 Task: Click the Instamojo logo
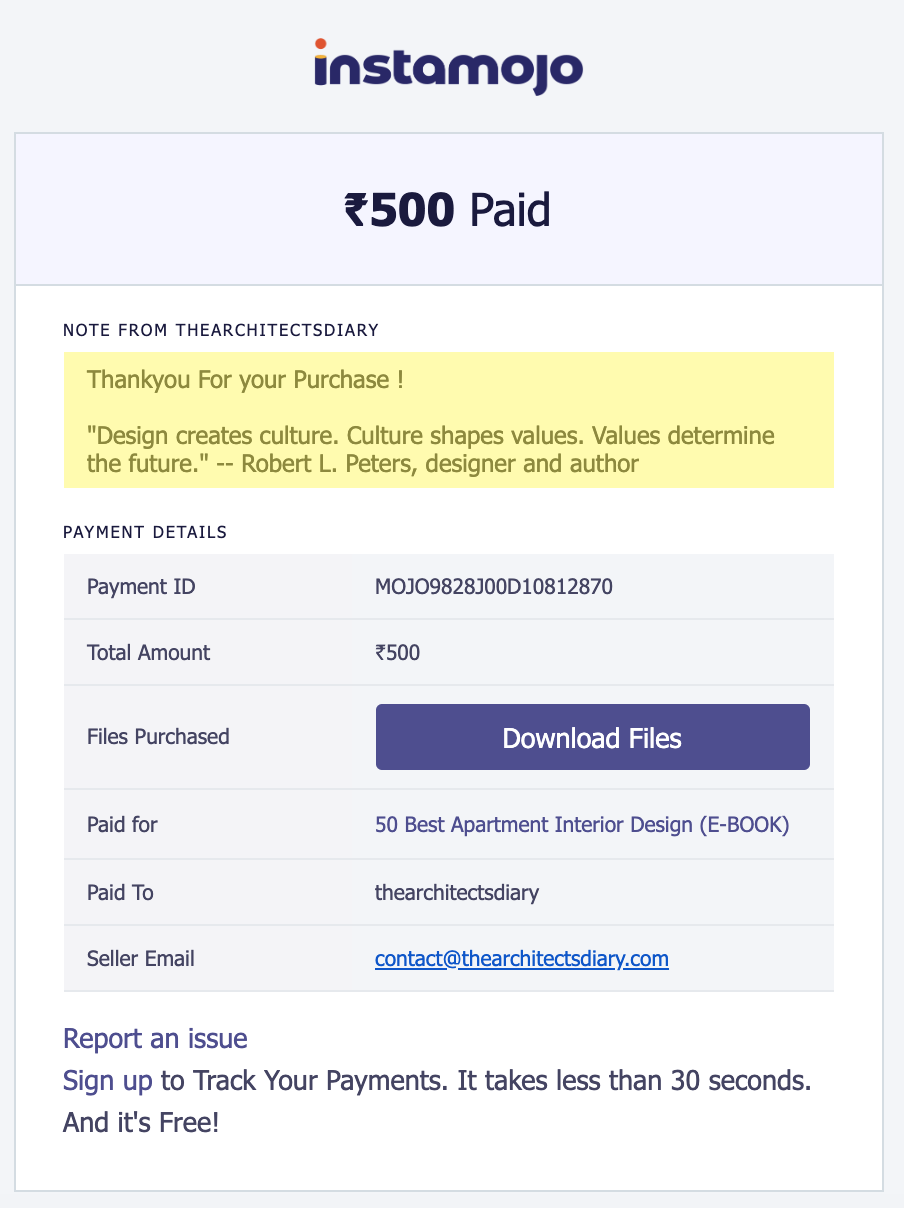click(448, 67)
